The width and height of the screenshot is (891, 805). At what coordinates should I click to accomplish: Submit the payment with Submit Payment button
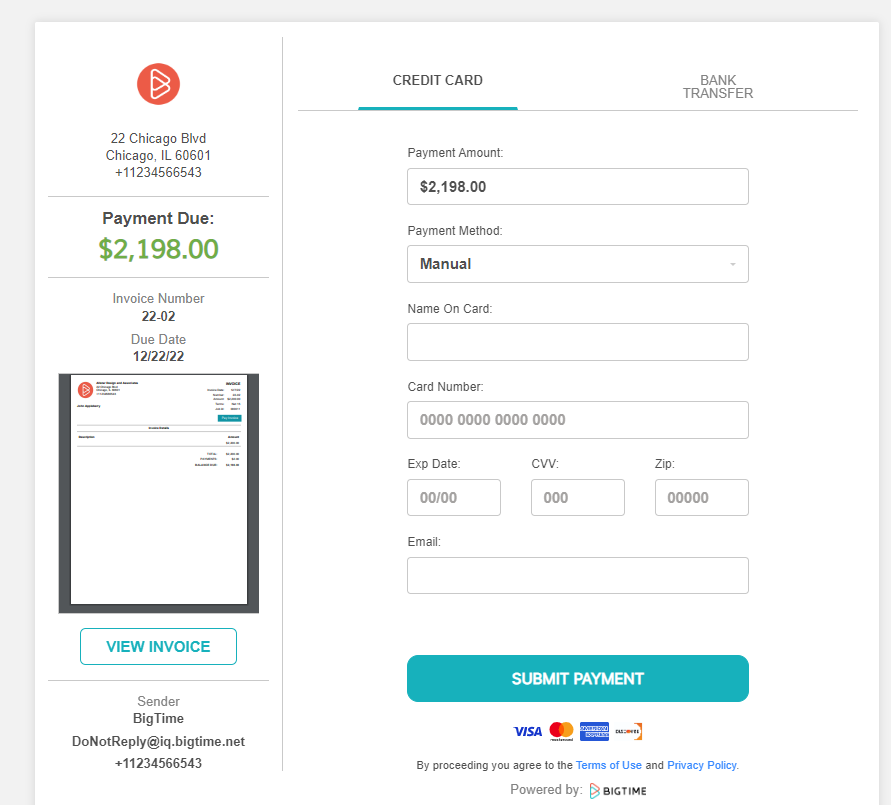pos(578,678)
